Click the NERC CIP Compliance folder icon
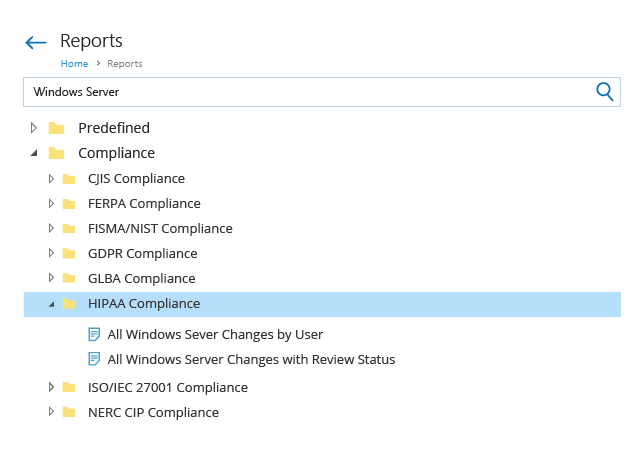The height and width of the screenshot is (450, 640). pyautogui.click(x=69, y=412)
